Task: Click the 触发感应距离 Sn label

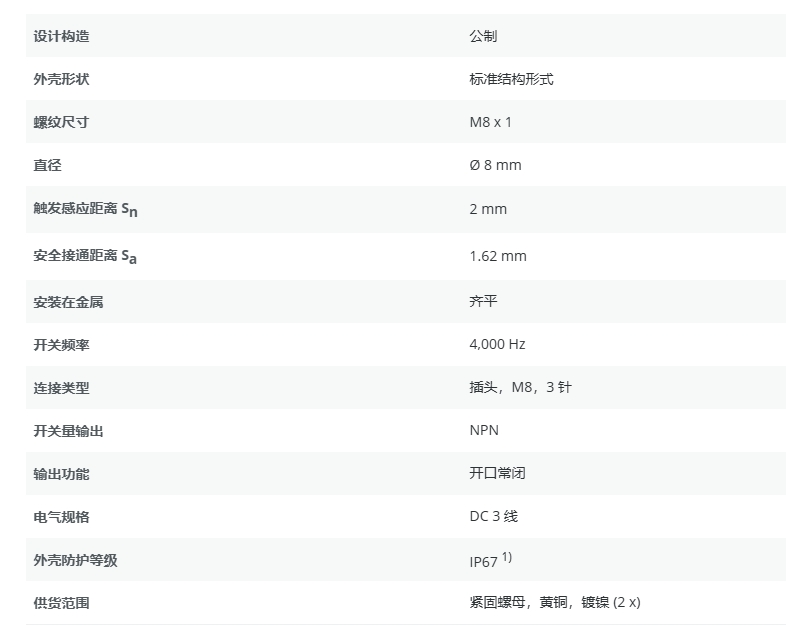Action: [x=85, y=209]
